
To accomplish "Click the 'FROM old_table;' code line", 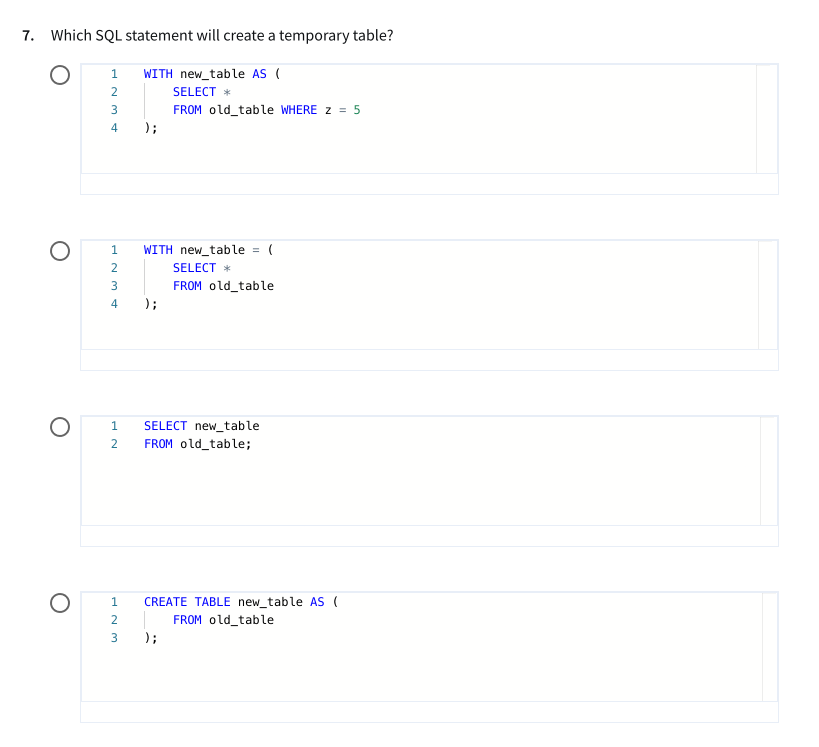I will tap(197, 444).
